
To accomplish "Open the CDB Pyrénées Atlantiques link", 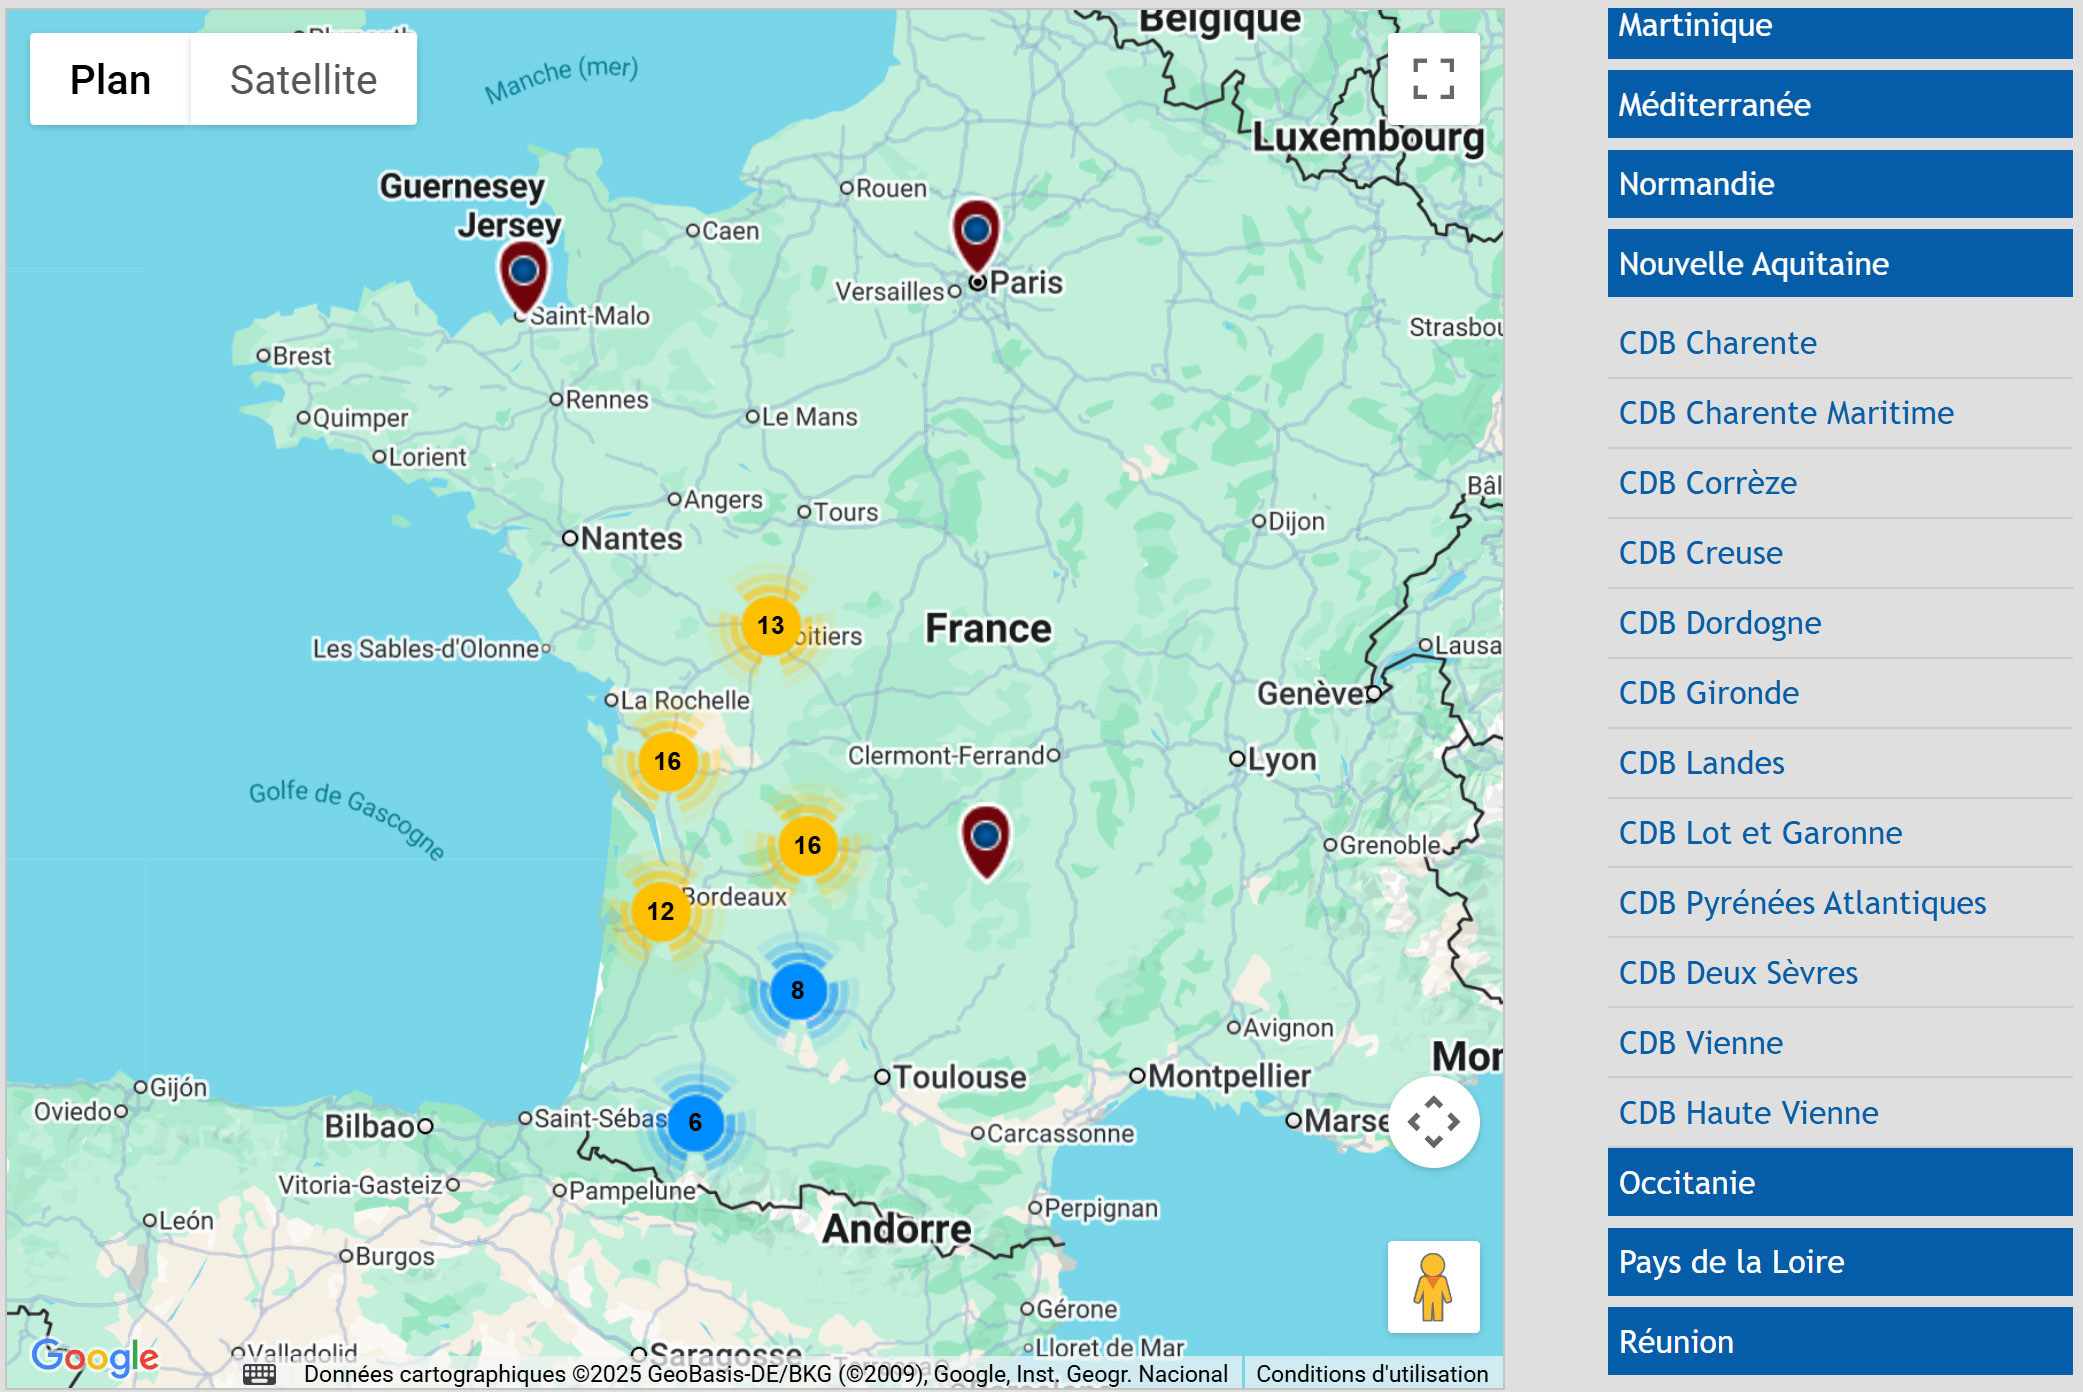I will [x=1802, y=903].
